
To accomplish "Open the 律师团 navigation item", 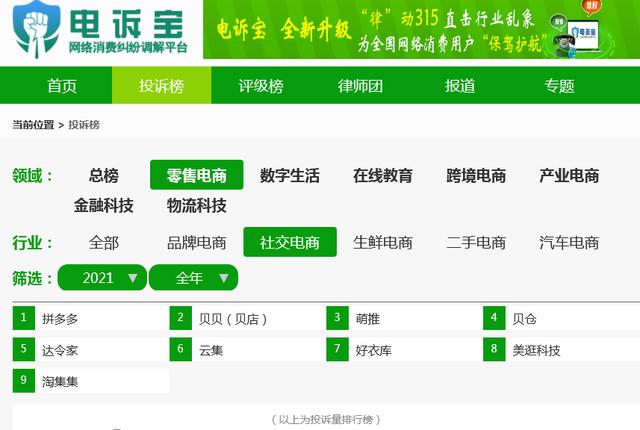I will [360, 86].
